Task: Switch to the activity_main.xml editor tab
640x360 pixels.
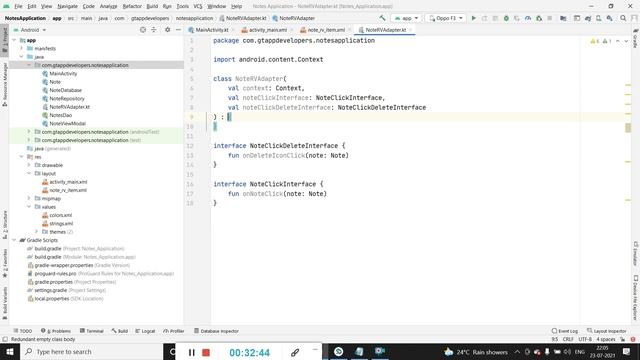Action: point(267,30)
